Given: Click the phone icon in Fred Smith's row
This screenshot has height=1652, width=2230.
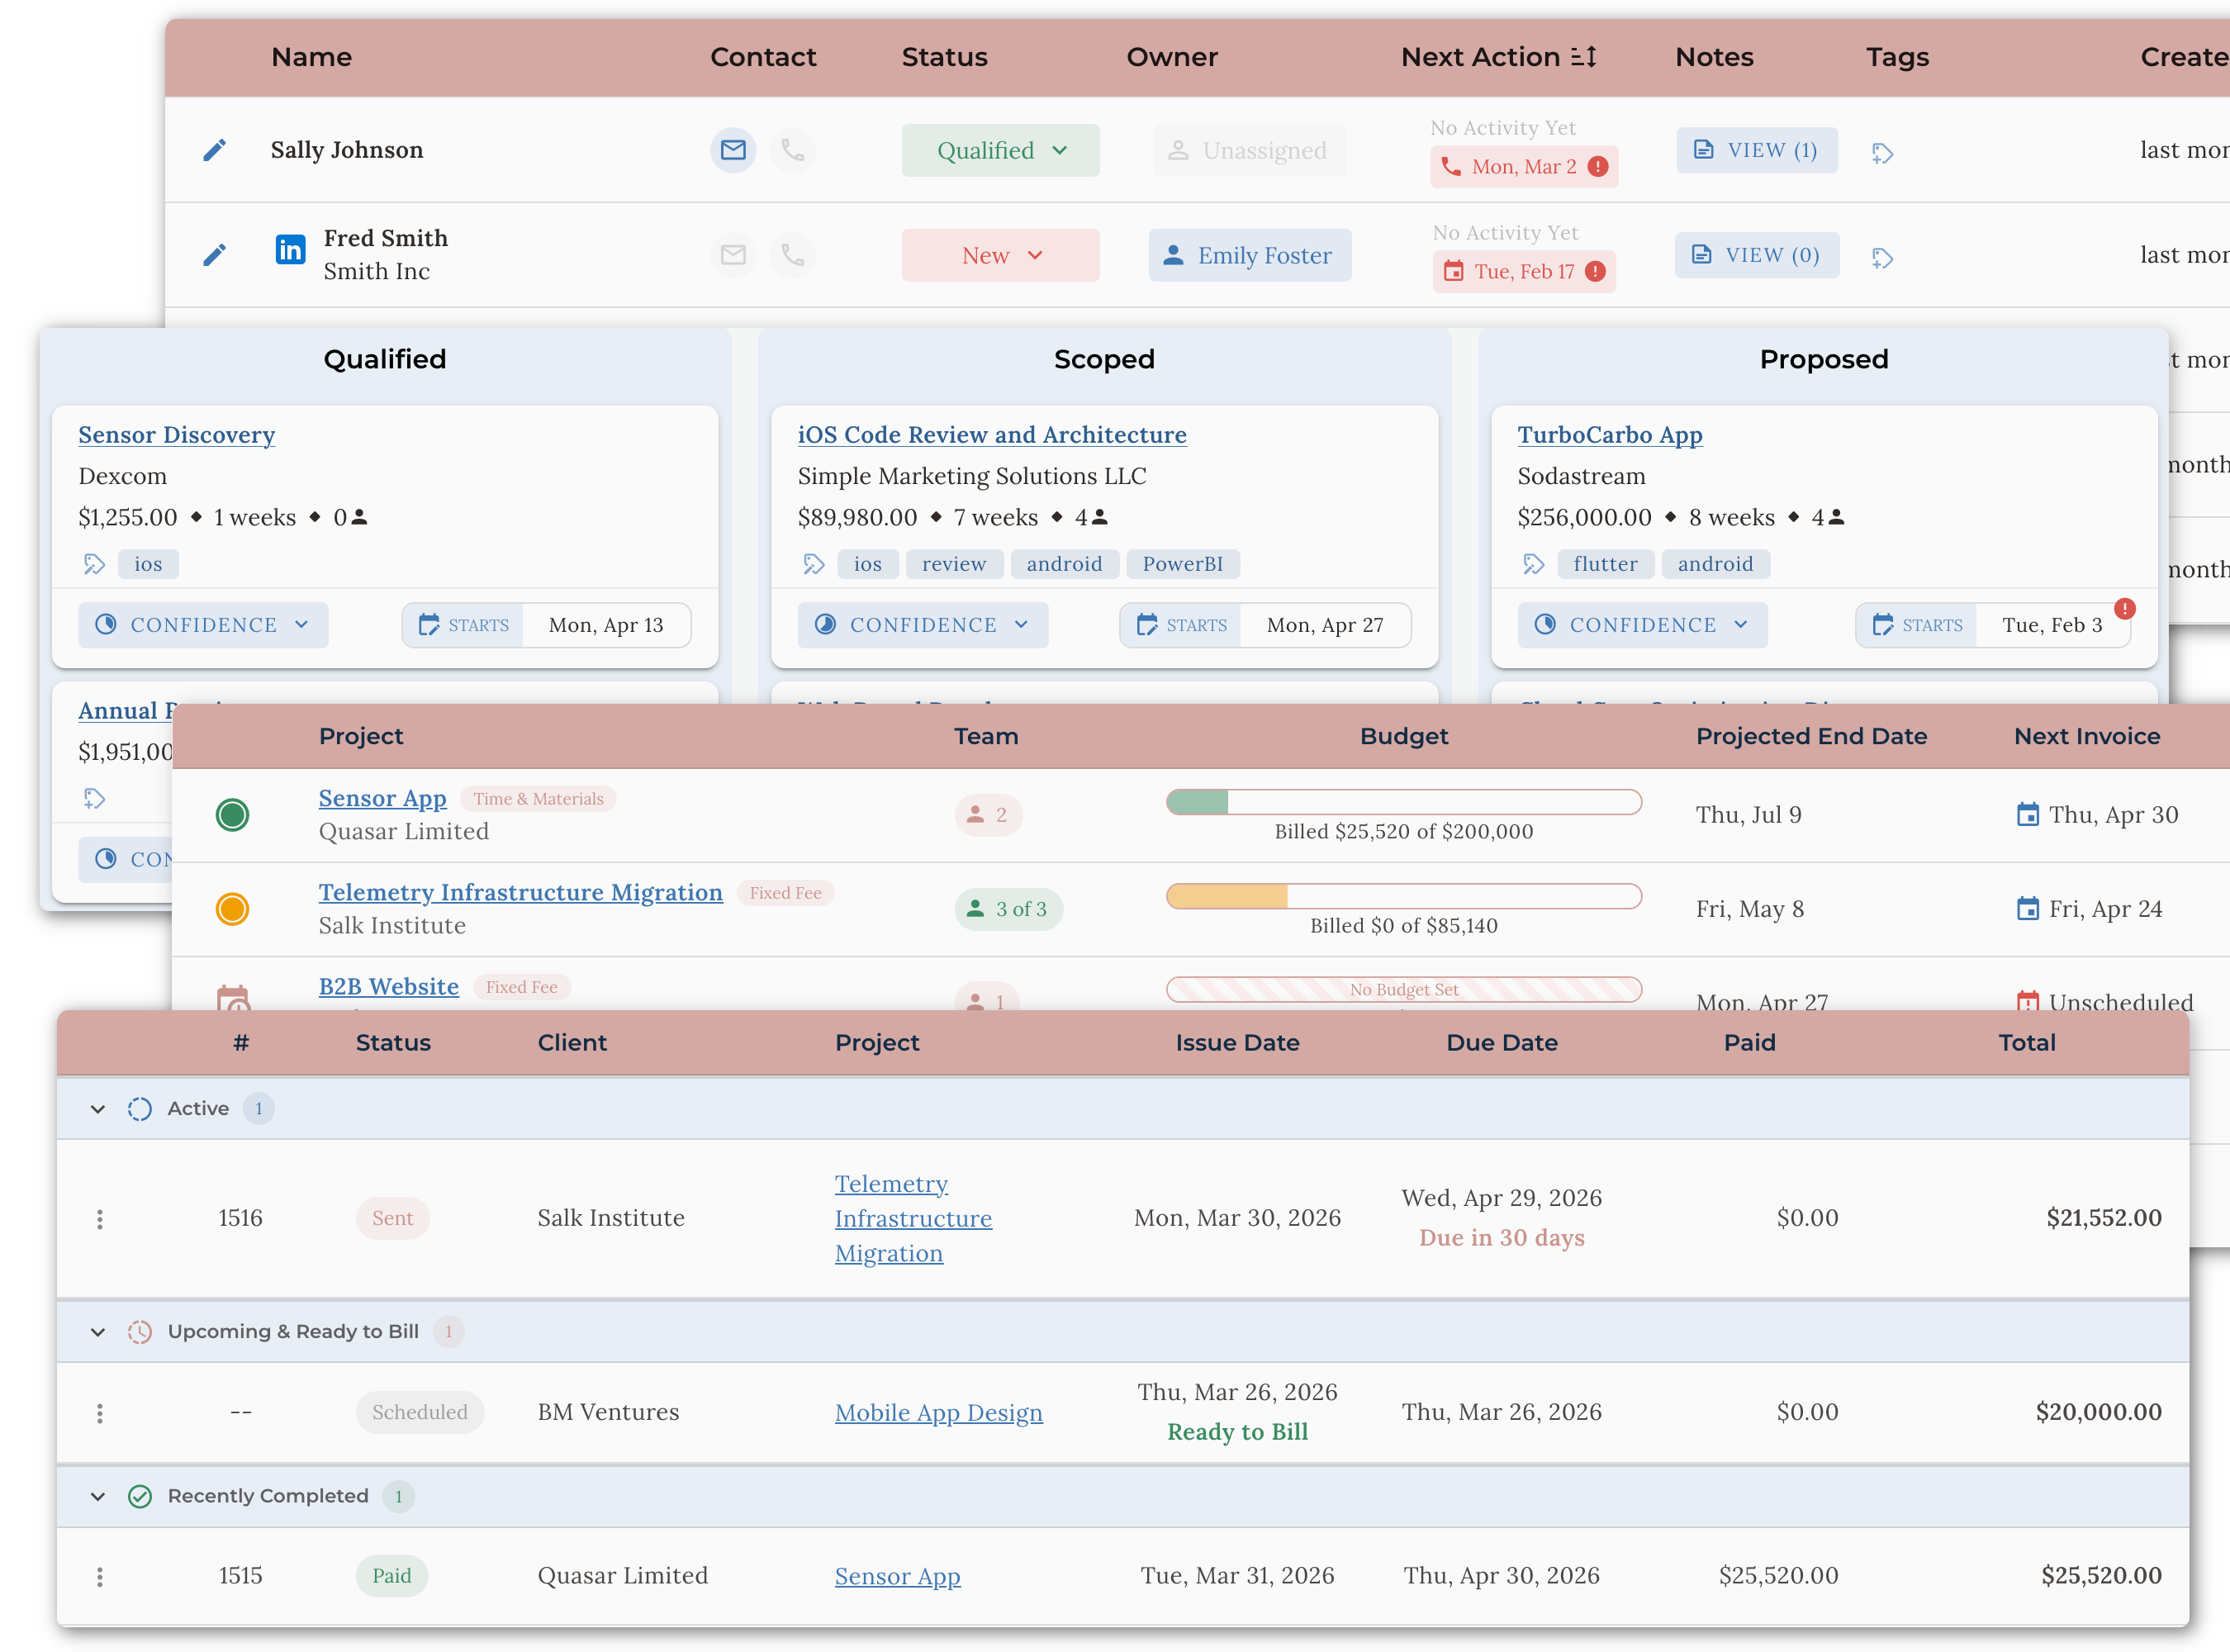Looking at the screenshot, I should click(x=793, y=255).
